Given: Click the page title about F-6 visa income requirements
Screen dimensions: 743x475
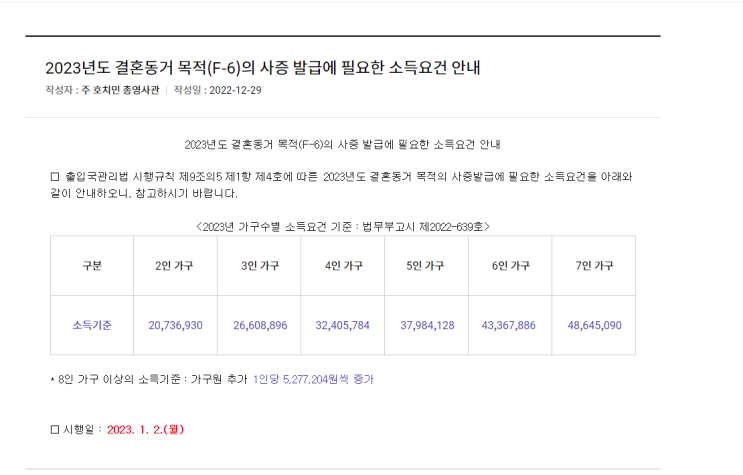Looking at the screenshot, I should point(263,68).
